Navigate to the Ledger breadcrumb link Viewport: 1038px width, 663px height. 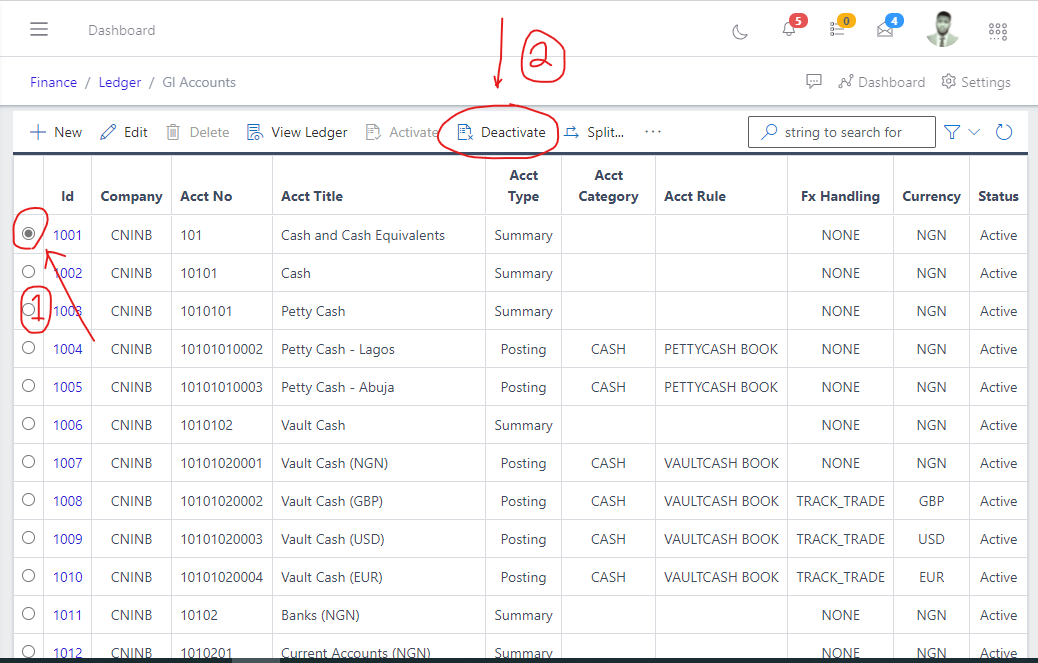(x=119, y=82)
